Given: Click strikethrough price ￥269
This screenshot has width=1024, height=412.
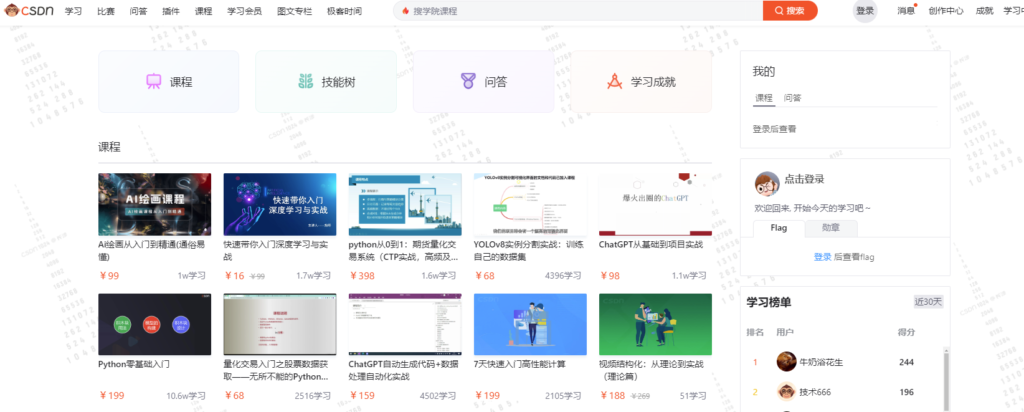Looking at the screenshot, I should coord(639,396).
